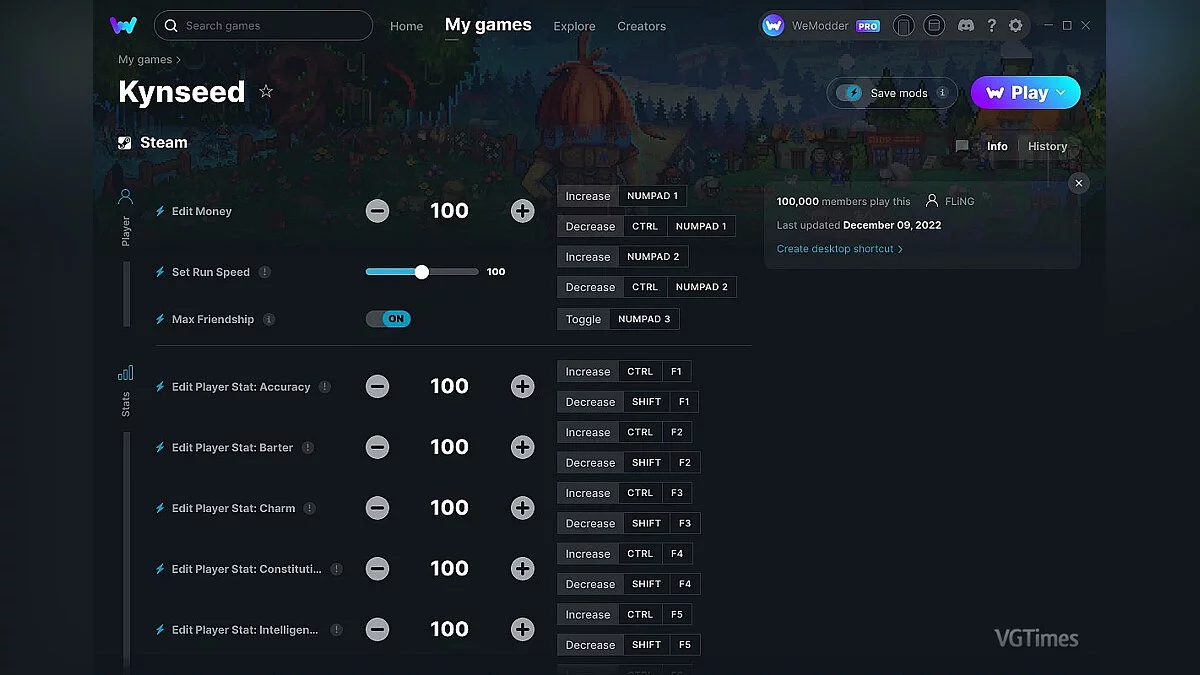
Task: Click minus for Intelligence stat
Action: 377,629
